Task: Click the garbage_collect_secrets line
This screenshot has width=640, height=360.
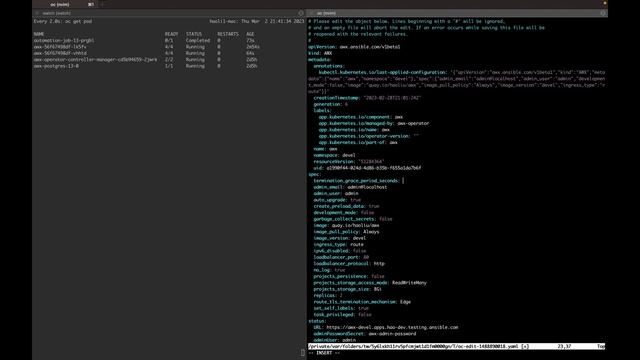Action: tap(353, 219)
